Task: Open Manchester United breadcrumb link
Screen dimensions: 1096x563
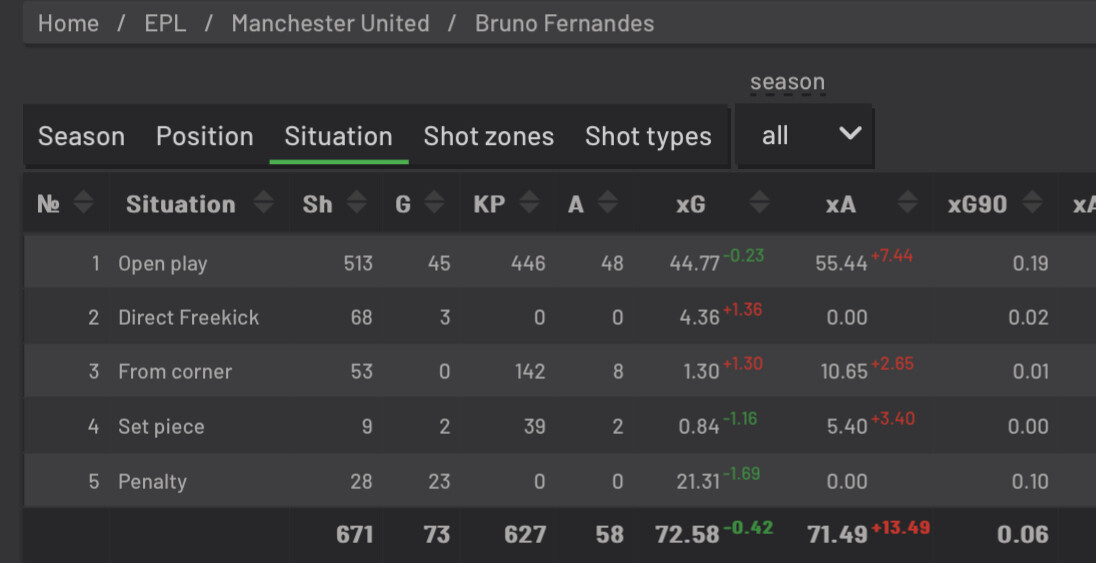Action: coord(331,23)
